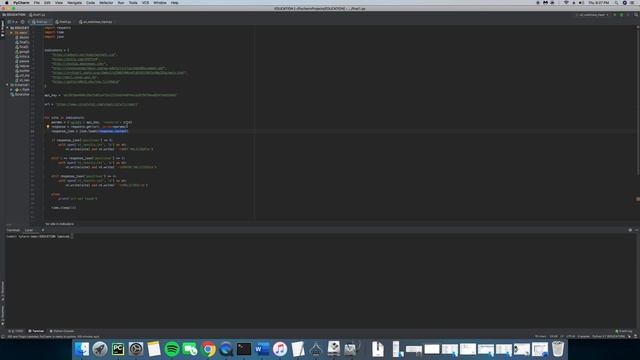Open Spotify from the dock

pyautogui.click(x=172, y=349)
